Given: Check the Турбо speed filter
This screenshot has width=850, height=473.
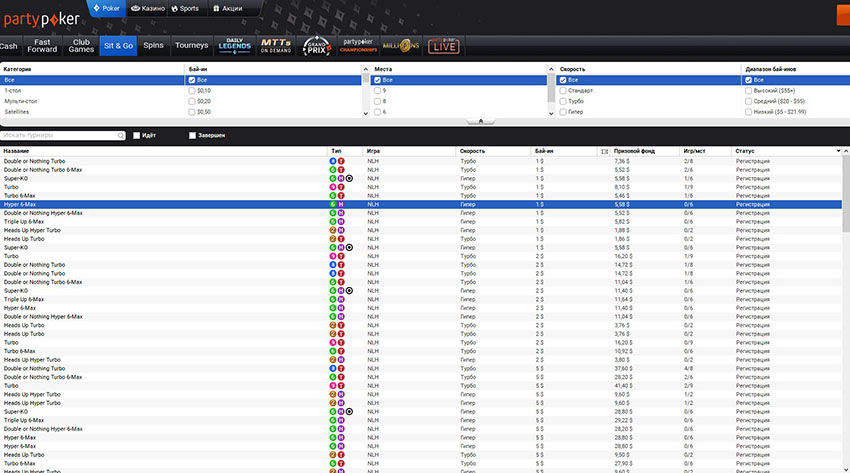Looking at the screenshot, I should tap(564, 101).
